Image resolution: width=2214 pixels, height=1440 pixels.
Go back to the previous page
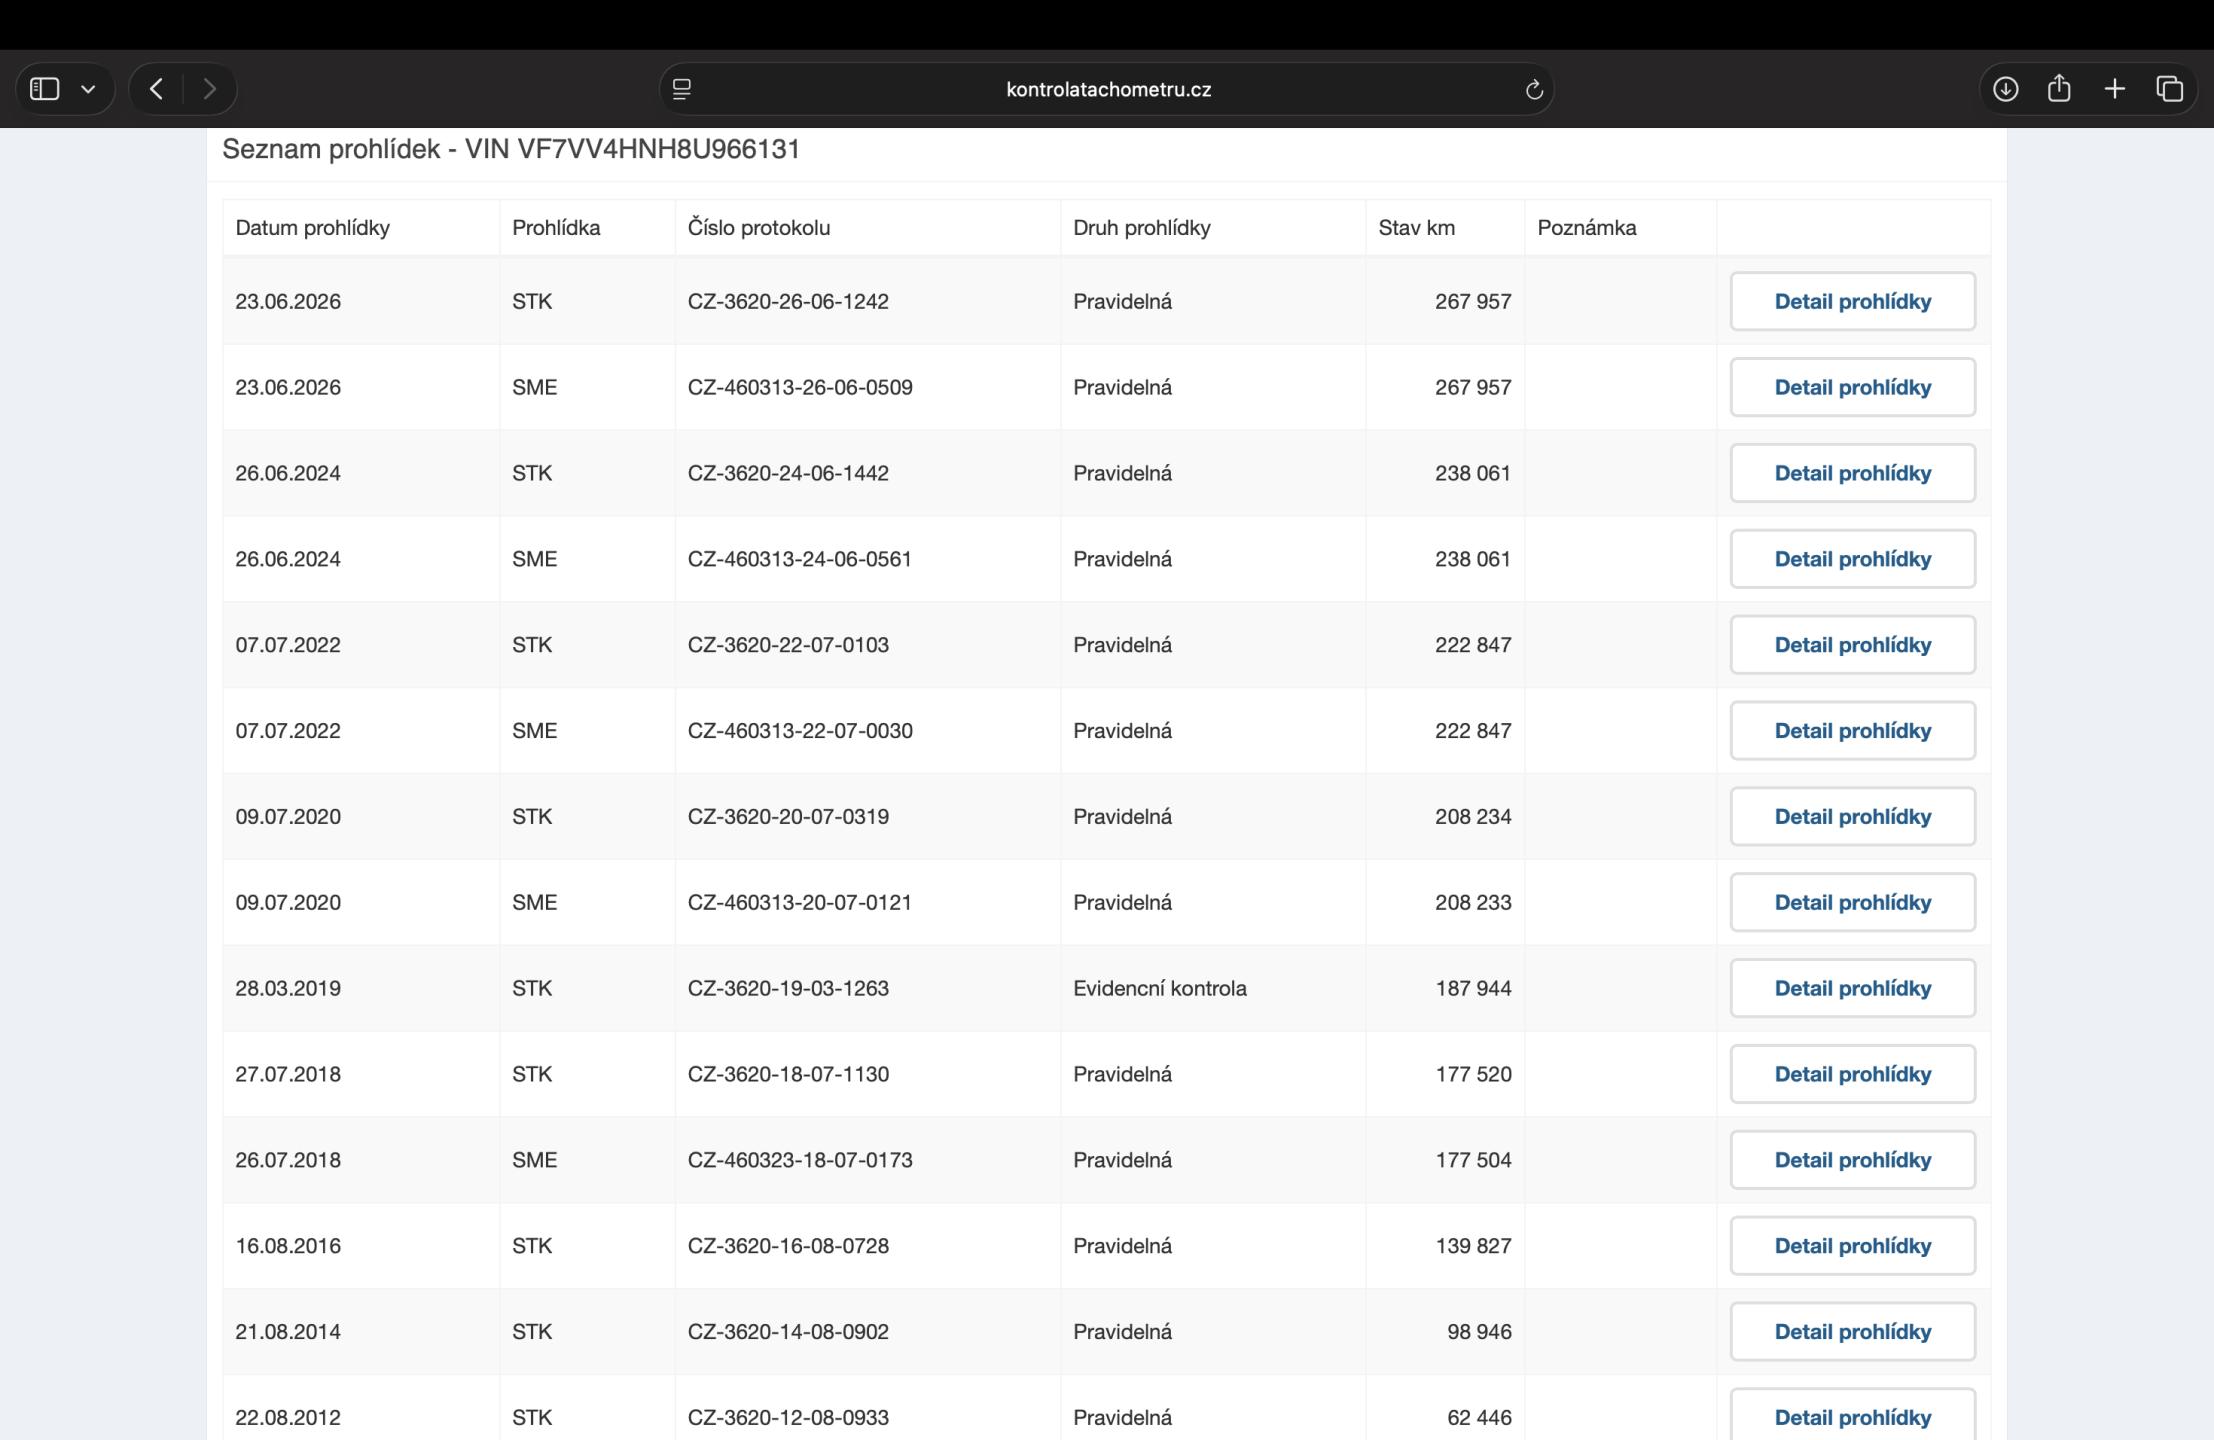[x=156, y=89]
